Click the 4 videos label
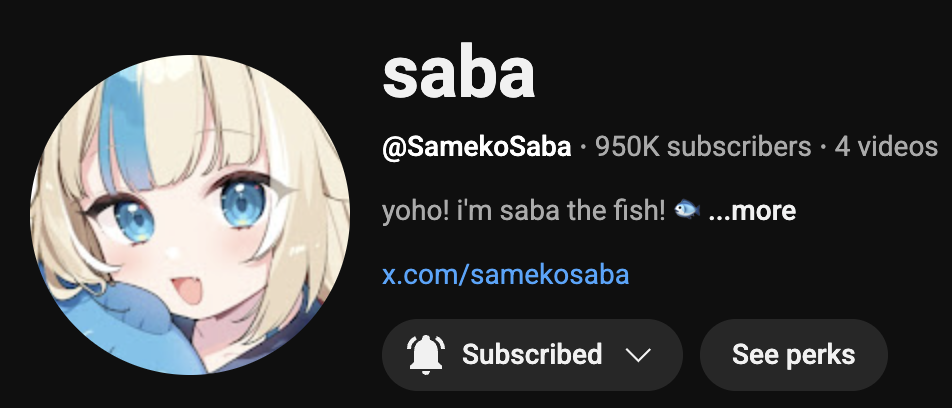This screenshot has height=408, width=952. (886, 147)
